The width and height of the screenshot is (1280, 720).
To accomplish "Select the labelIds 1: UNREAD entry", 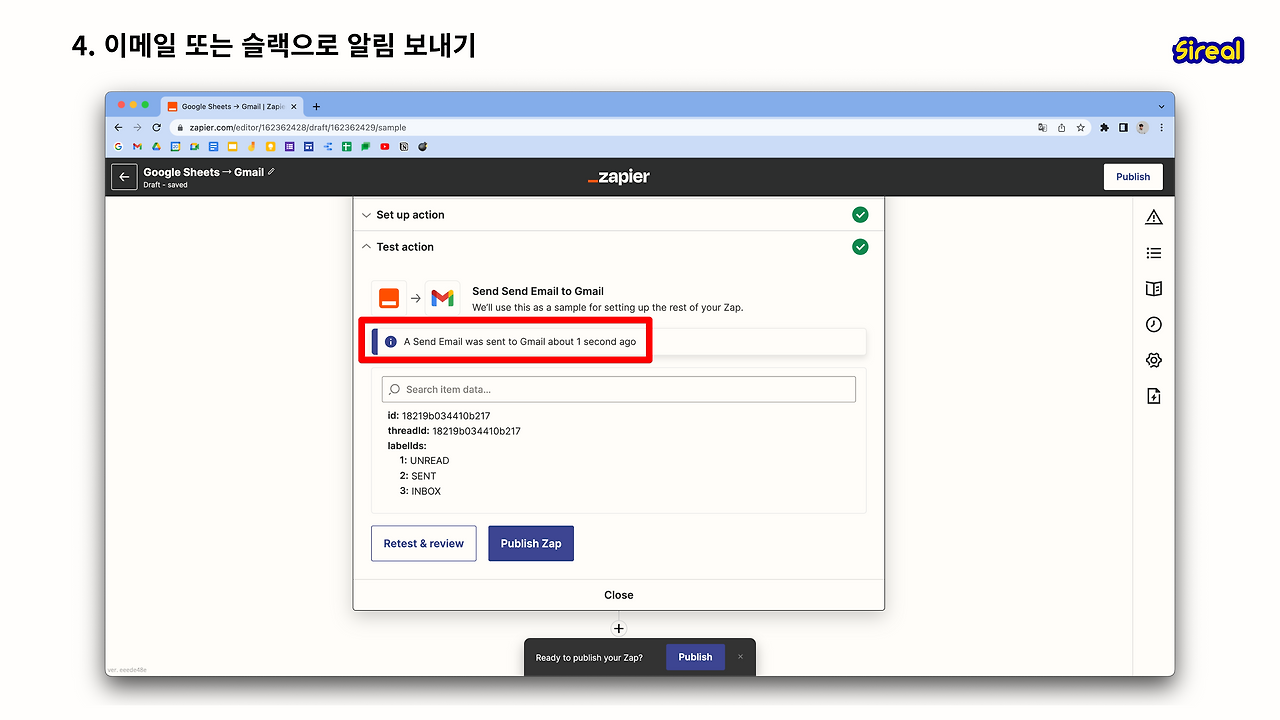I will (424, 461).
